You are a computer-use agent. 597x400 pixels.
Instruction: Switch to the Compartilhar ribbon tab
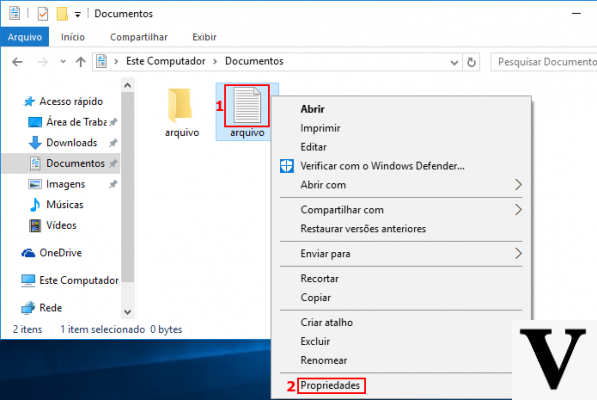click(x=139, y=37)
